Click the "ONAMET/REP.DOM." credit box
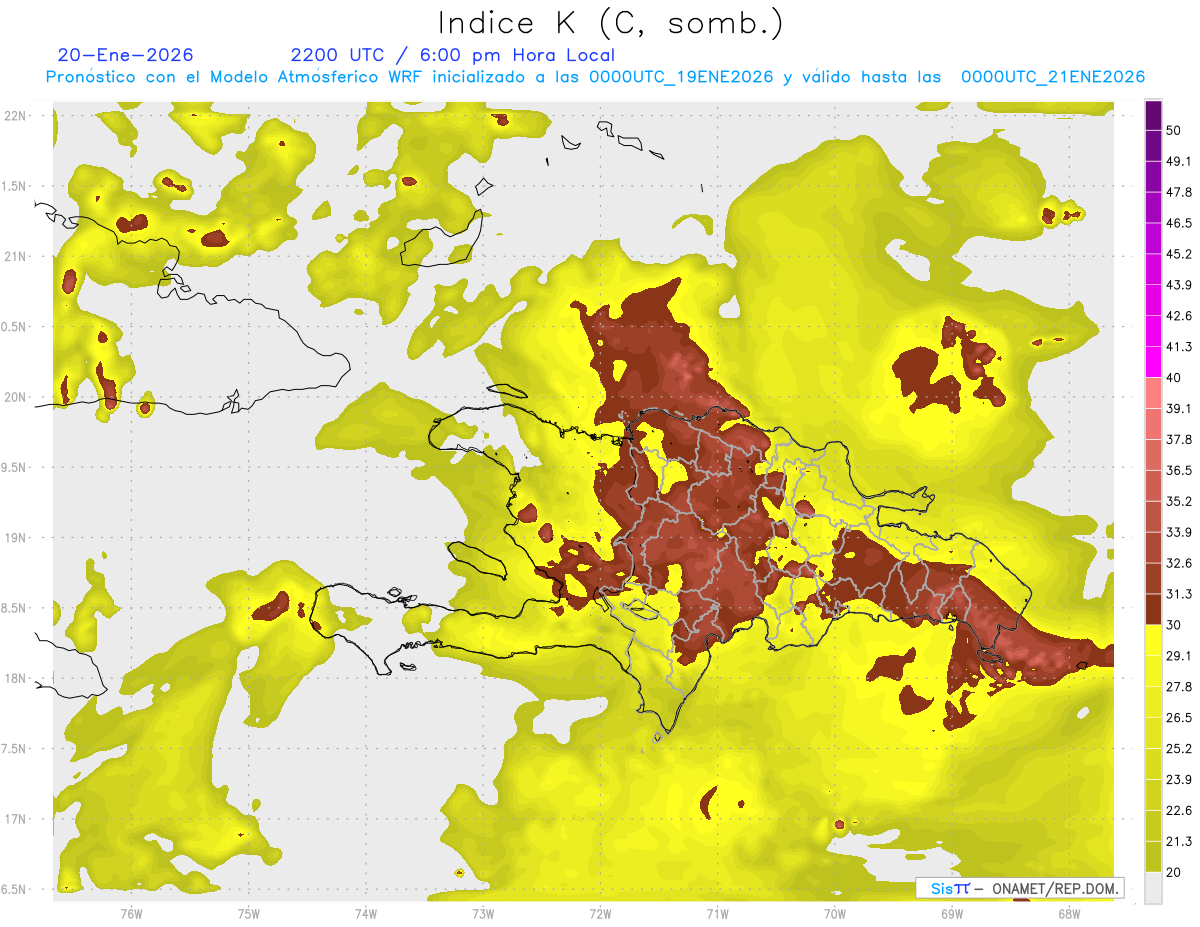Screen dimensions: 1200x927 point(1019,888)
